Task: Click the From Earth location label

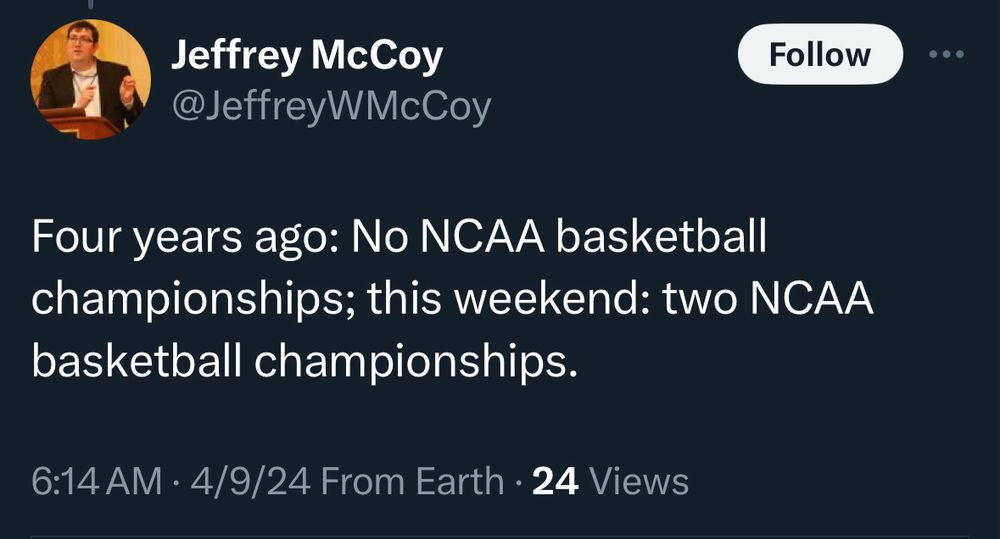Action: pyautogui.click(x=413, y=481)
